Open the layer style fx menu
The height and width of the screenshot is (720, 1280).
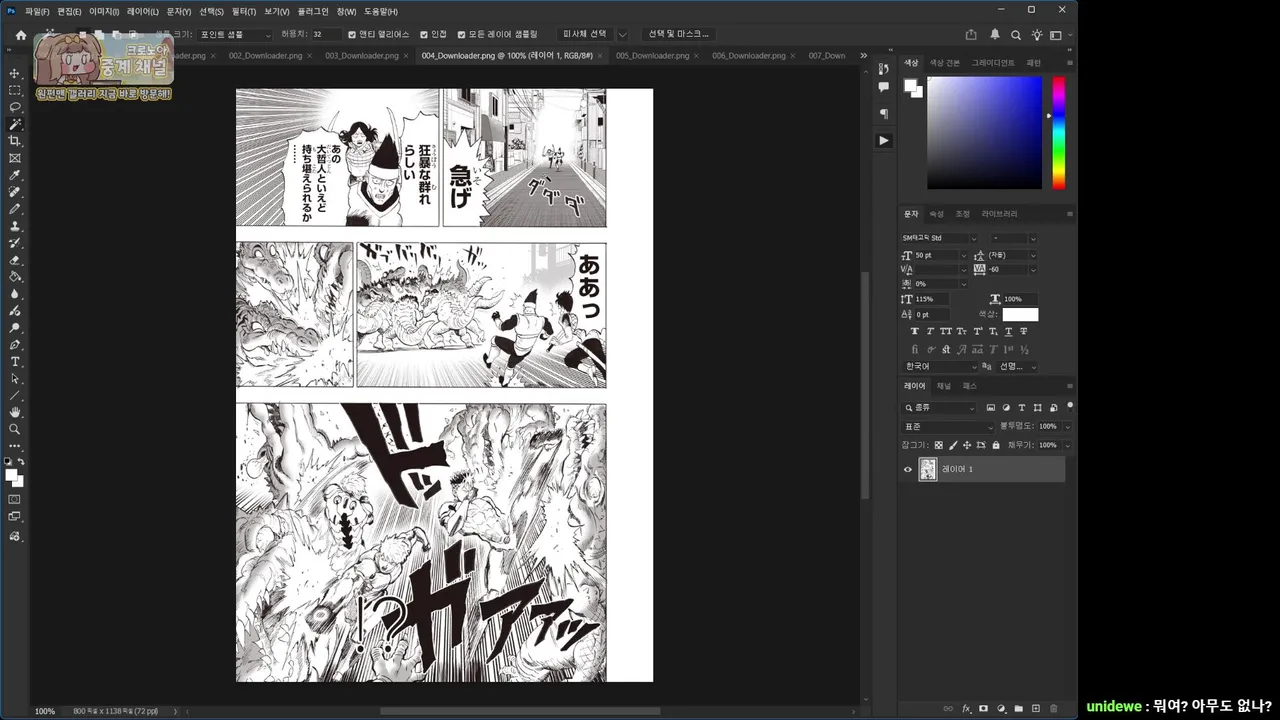coord(967,709)
